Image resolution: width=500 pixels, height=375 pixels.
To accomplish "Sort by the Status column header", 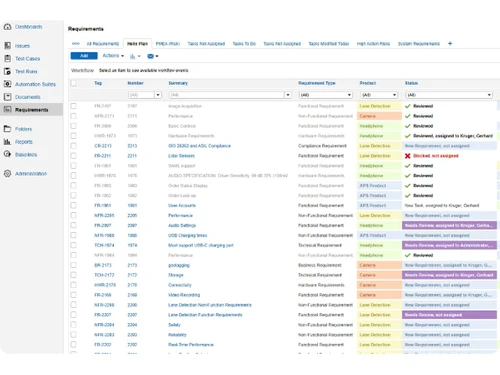I will click(x=411, y=83).
